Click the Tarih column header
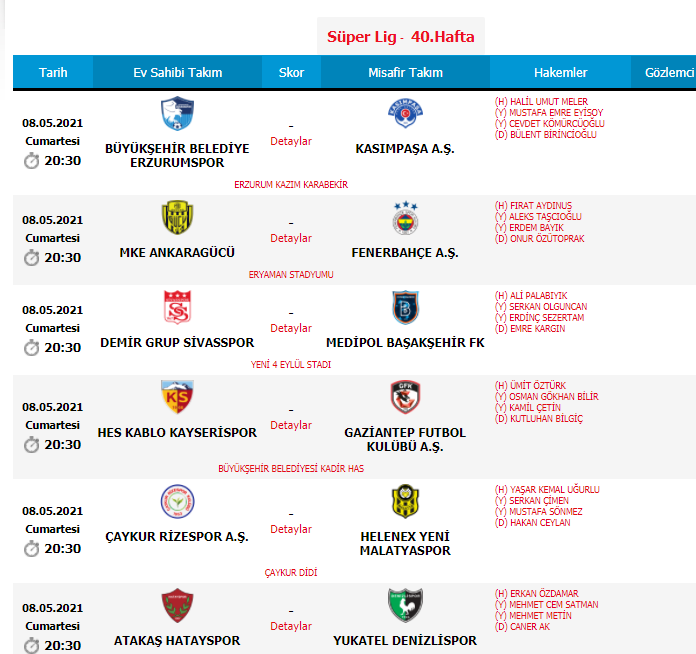The image size is (696, 654). [53, 73]
